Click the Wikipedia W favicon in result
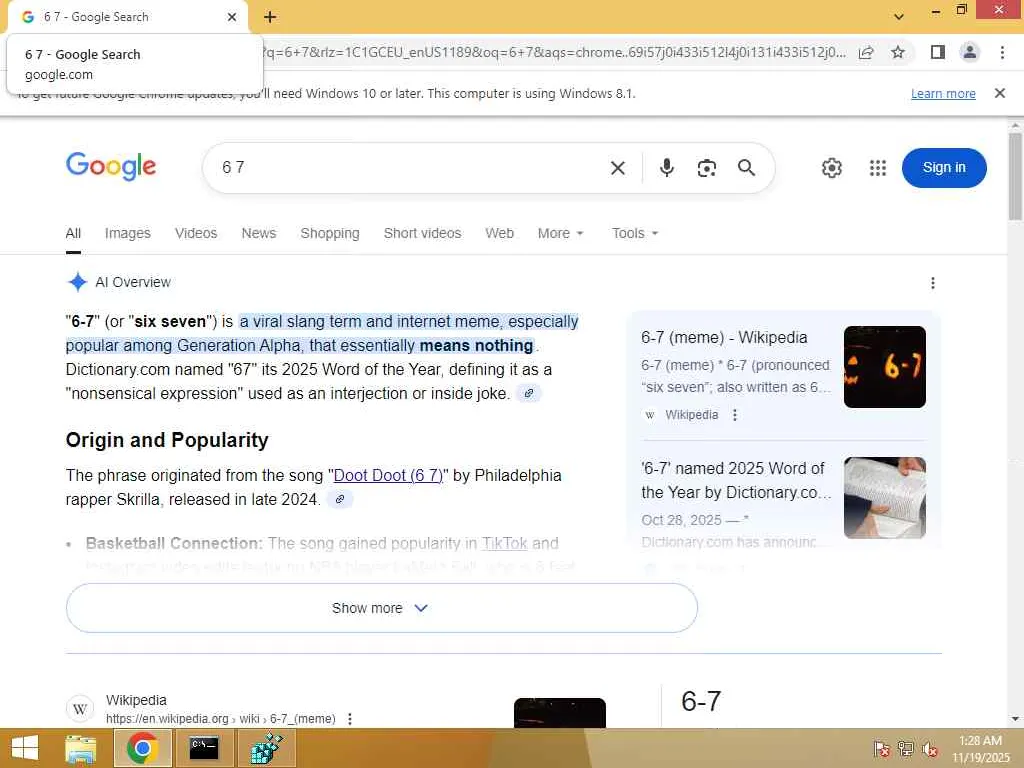The image size is (1024, 768). tap(80, 709)
